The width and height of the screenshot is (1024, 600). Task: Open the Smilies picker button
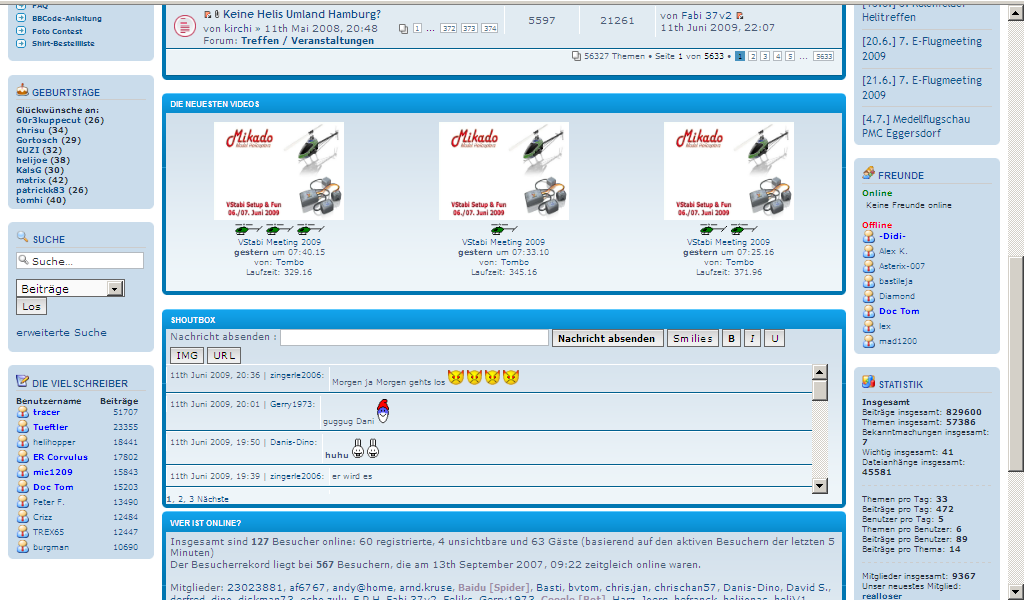coord(692,338)
